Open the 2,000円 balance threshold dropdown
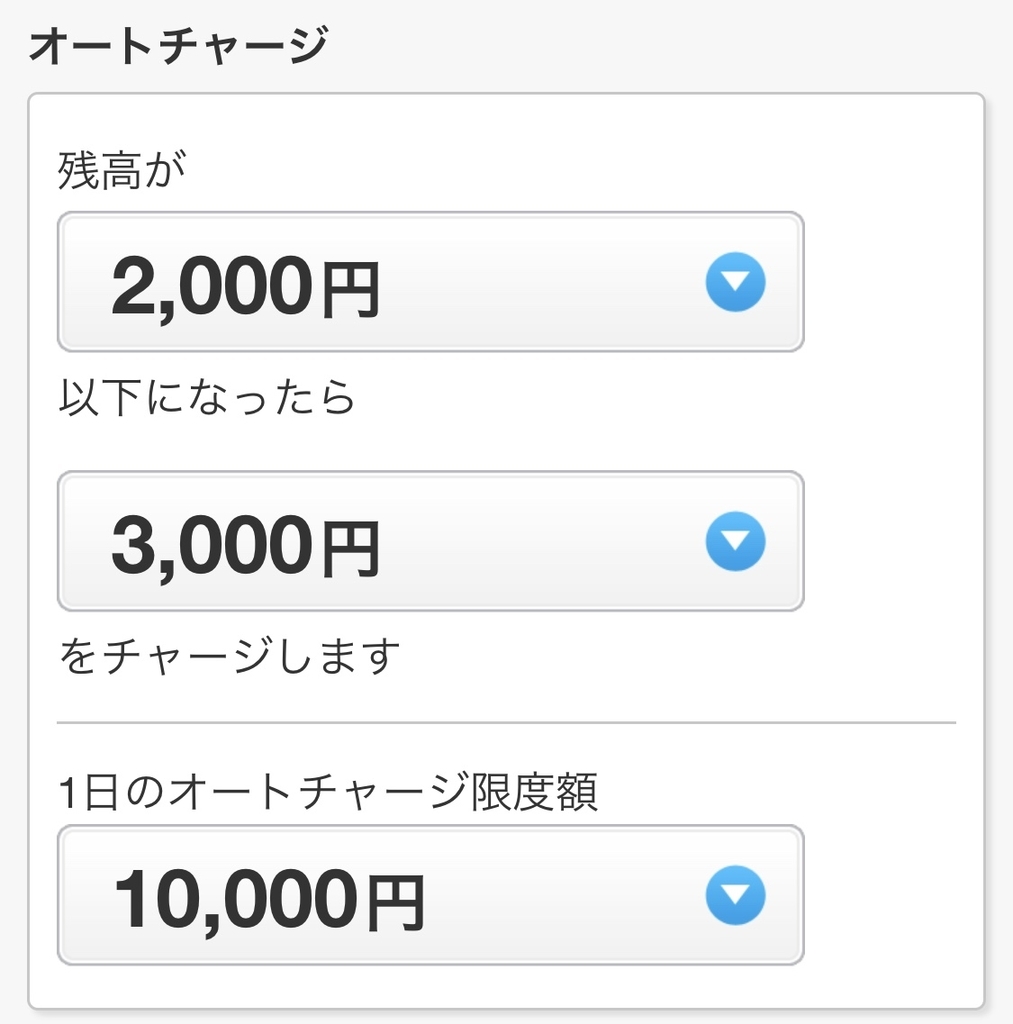The image size is (1013, 1024). [430, 281]
